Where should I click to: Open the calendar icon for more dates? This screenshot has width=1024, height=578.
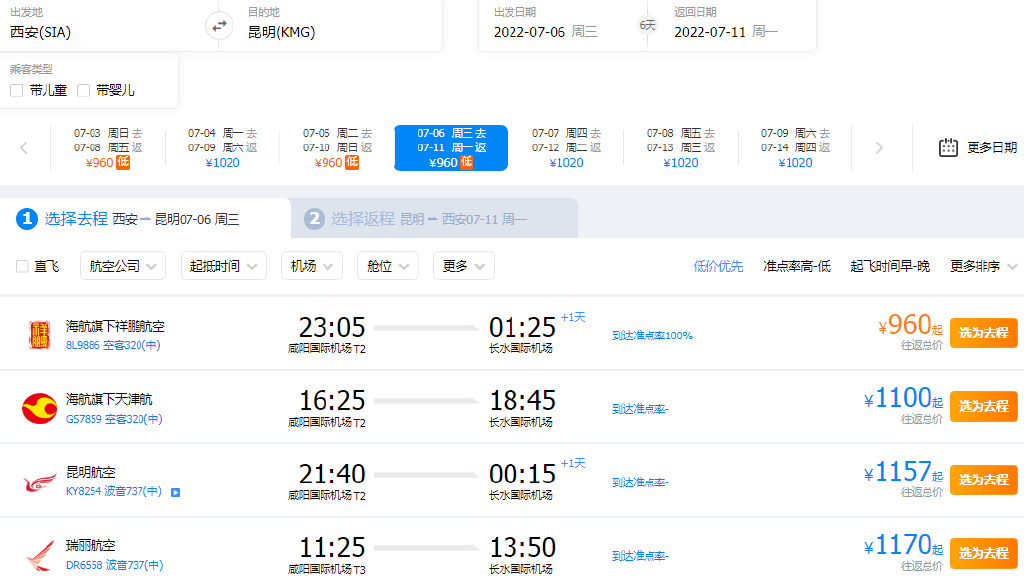[948, 148]
